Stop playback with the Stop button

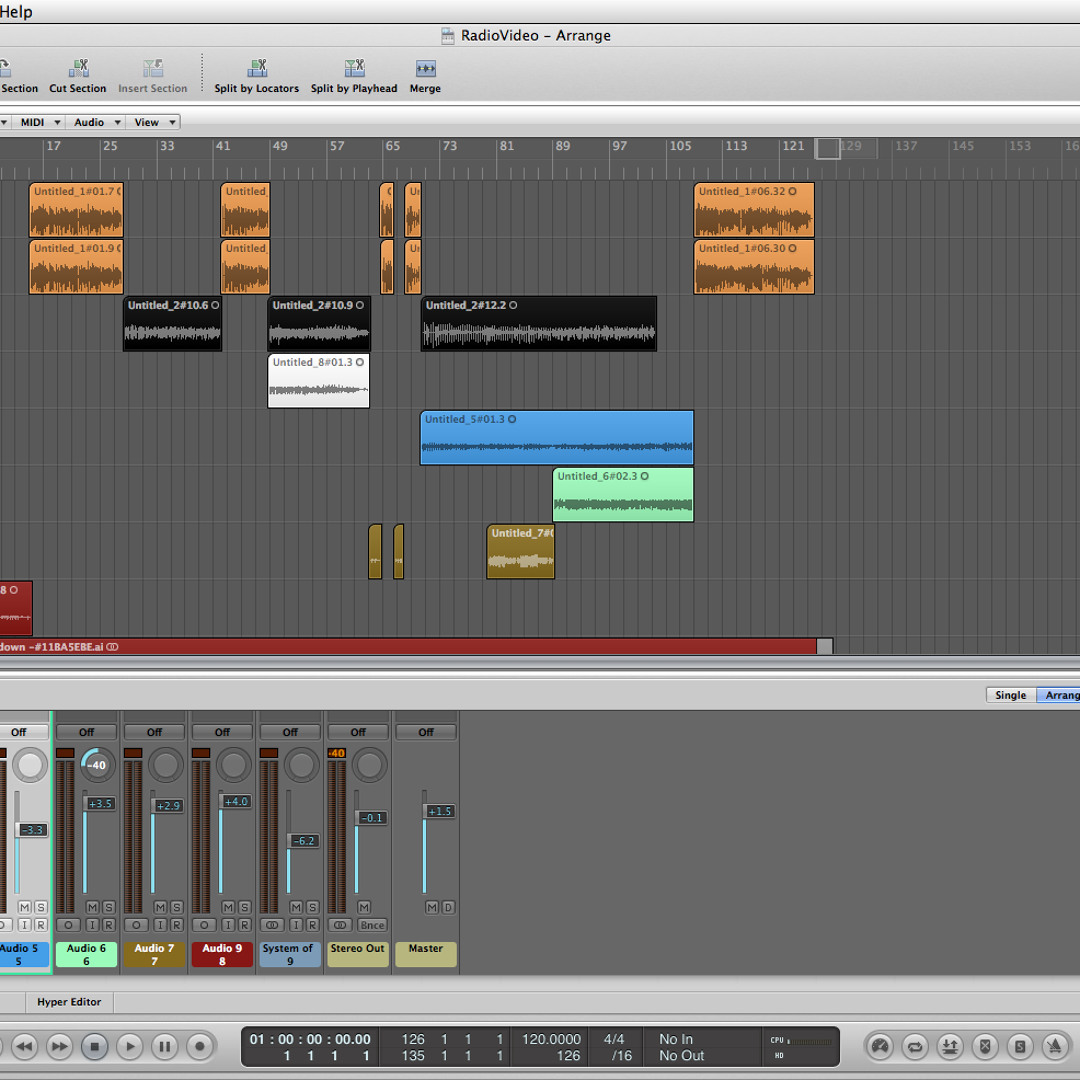(x=95, y=1047)
